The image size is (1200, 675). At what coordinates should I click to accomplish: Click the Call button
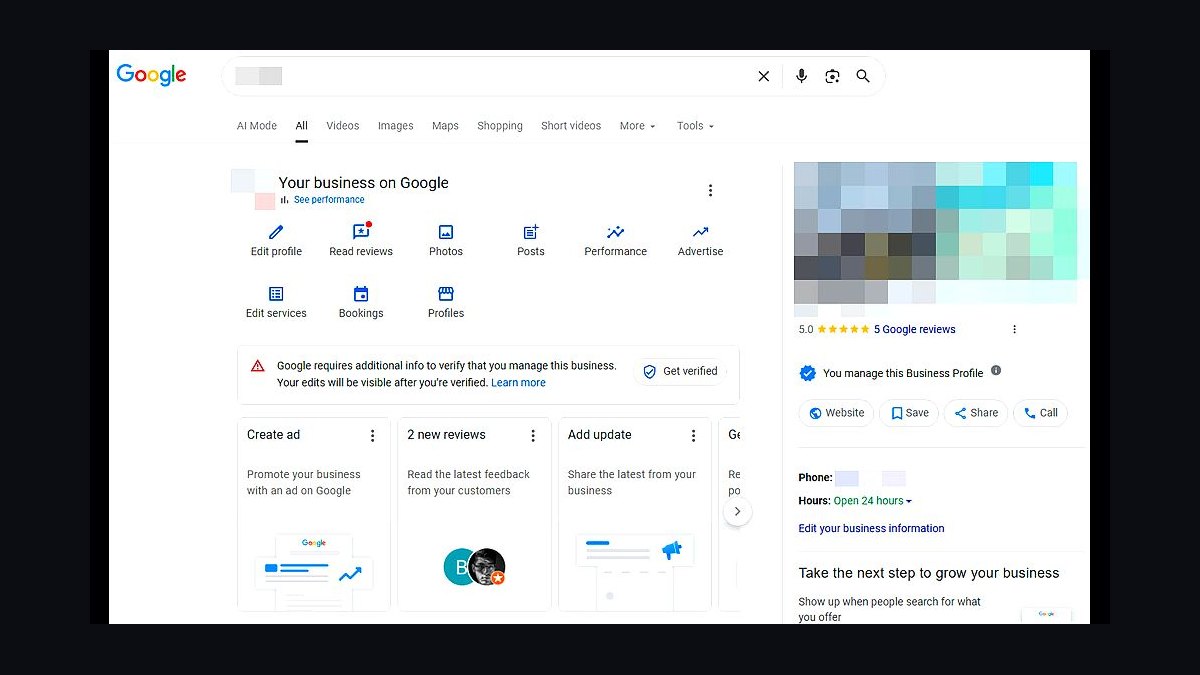click(x=1040, y=413)
